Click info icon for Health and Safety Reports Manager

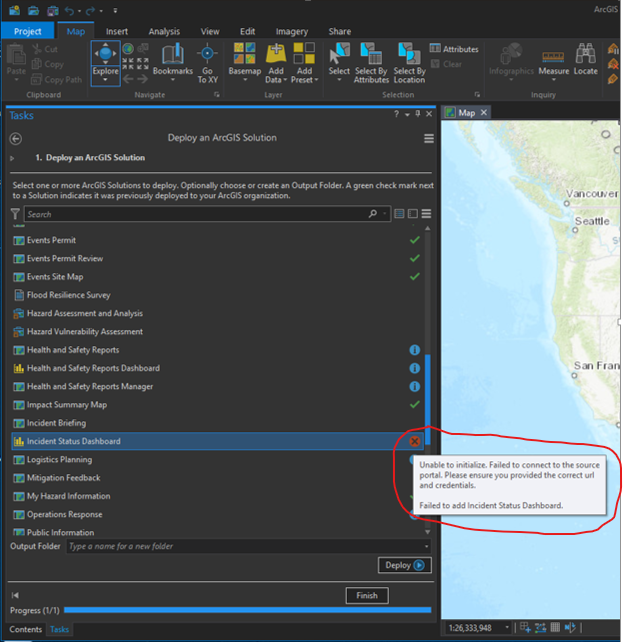coord(414,386)
